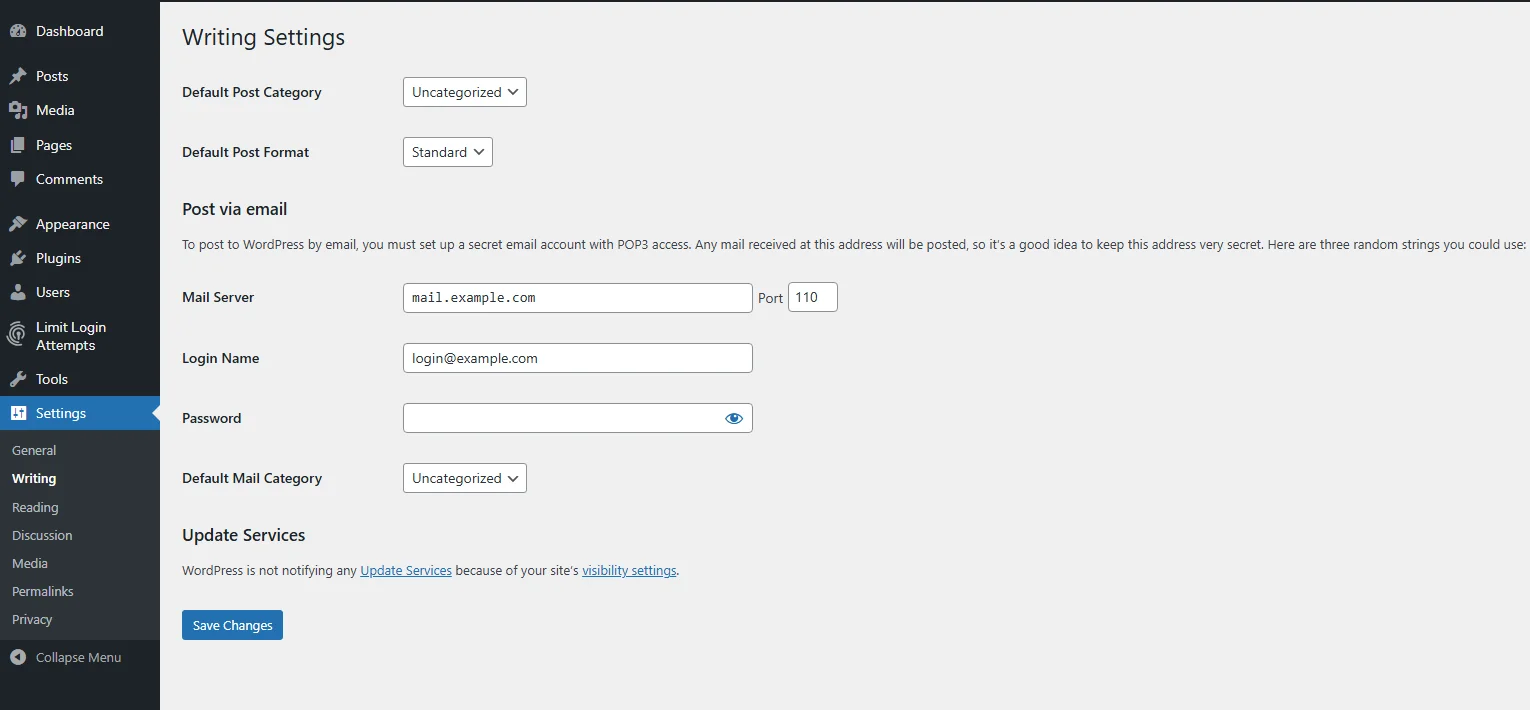This screenshot has width=1530, height=710.
Task: Click the Posts pushpin icon
Action: (18, 76)
